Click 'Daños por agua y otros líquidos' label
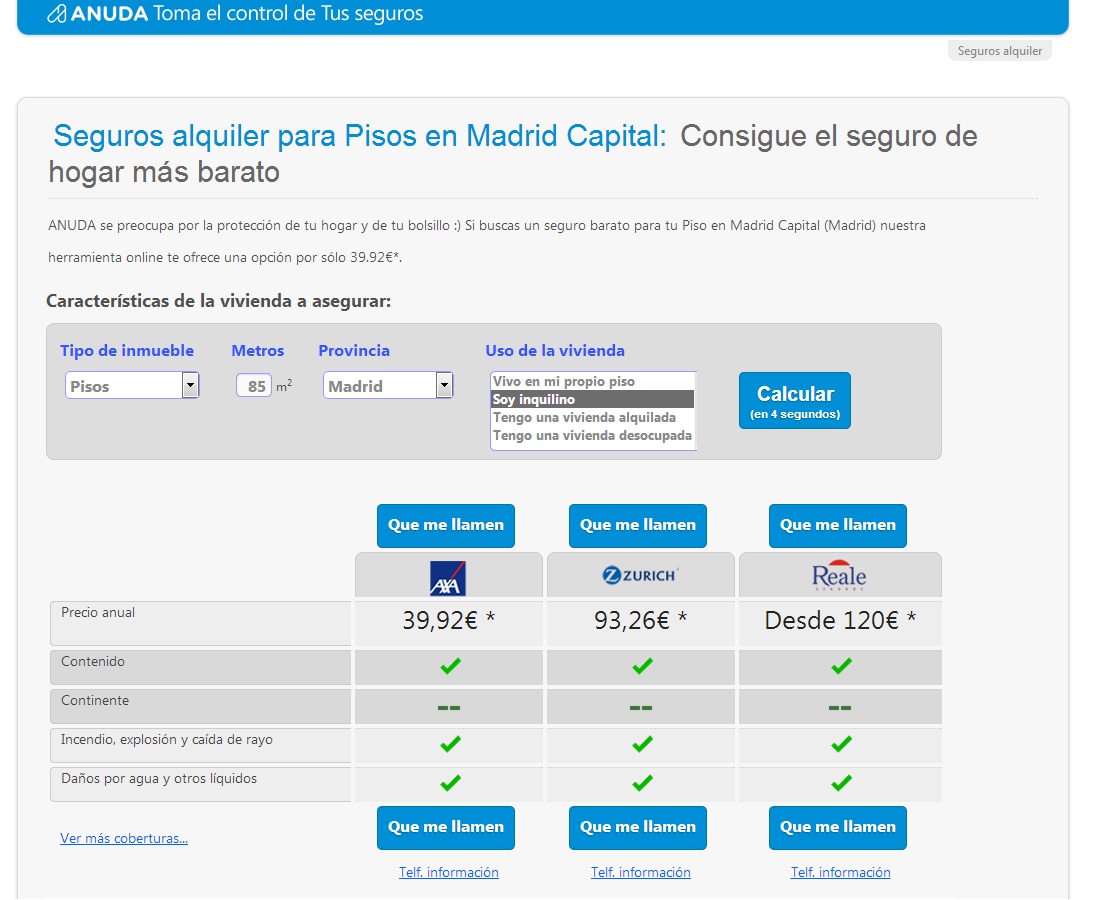The height and width of the screenshot is (900, 1104). pyautogui.click(x=159, y=779)
